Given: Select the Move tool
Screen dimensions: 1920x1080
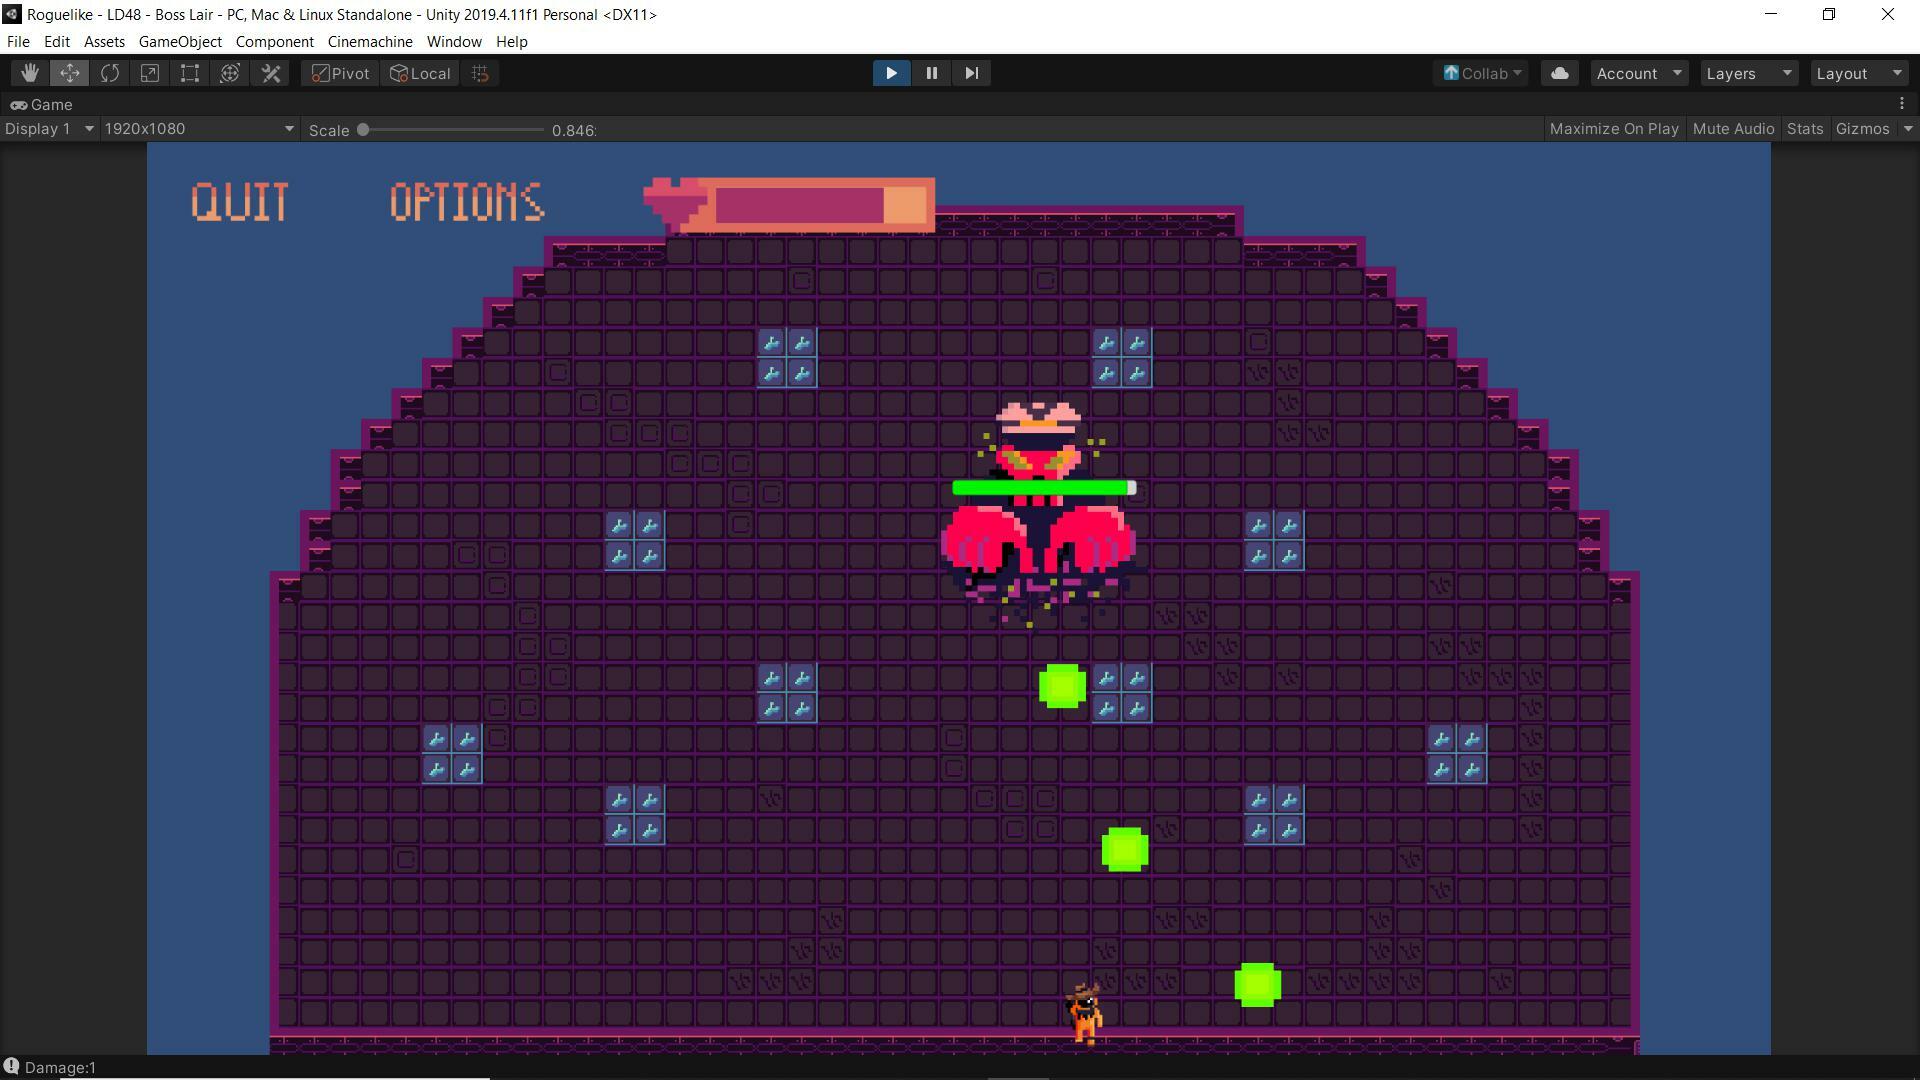Looking at the screenshot, I should 70,73.
